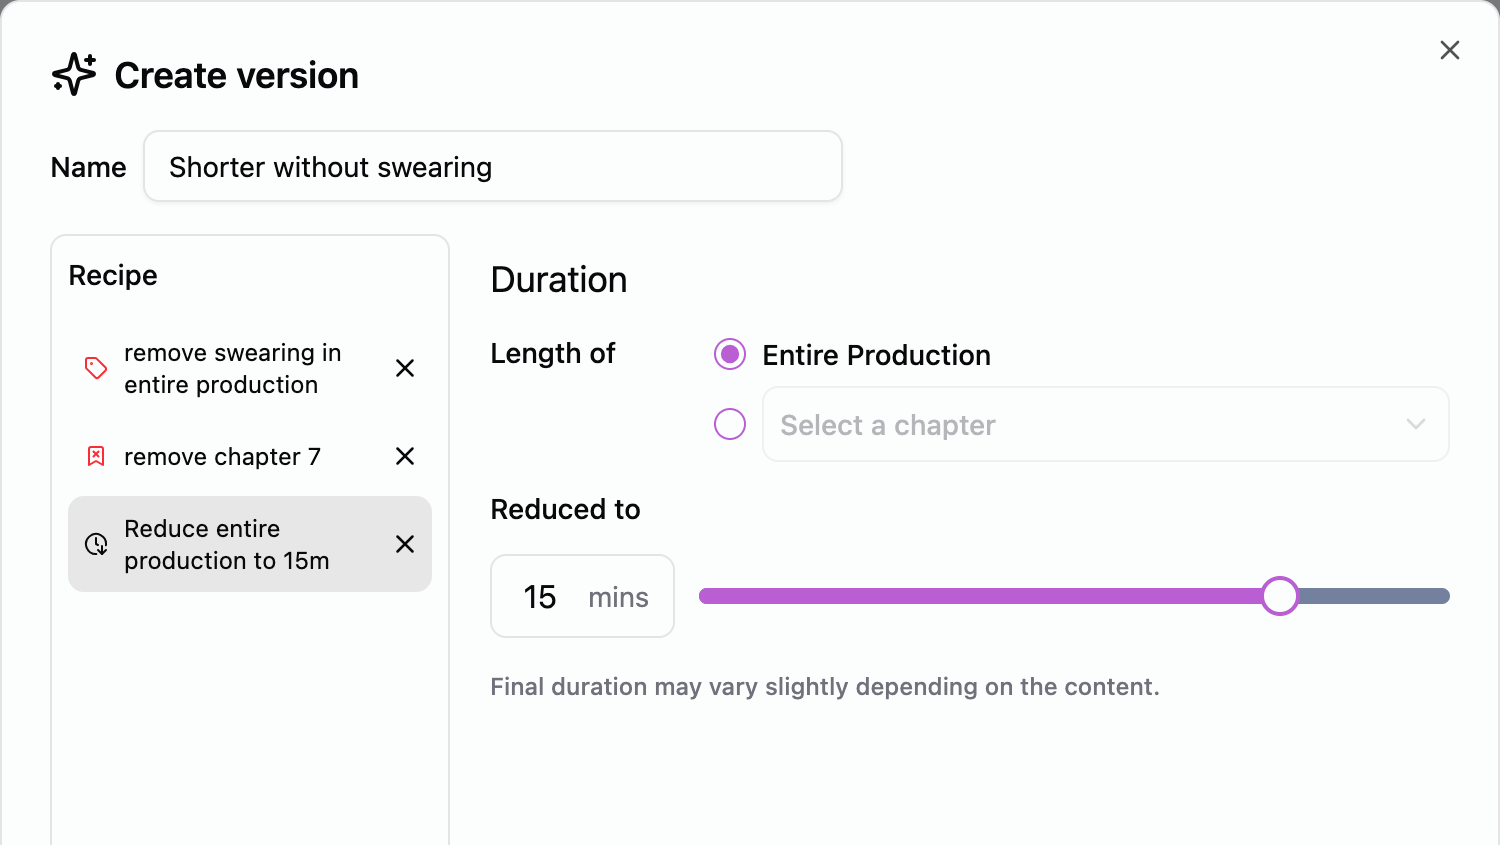Click the Duration section heading

point(558,280)
